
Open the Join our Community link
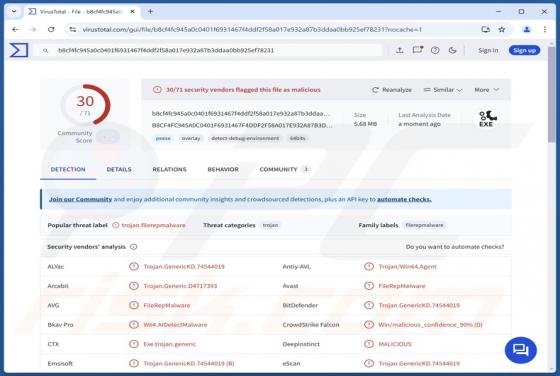coord(80,199)
